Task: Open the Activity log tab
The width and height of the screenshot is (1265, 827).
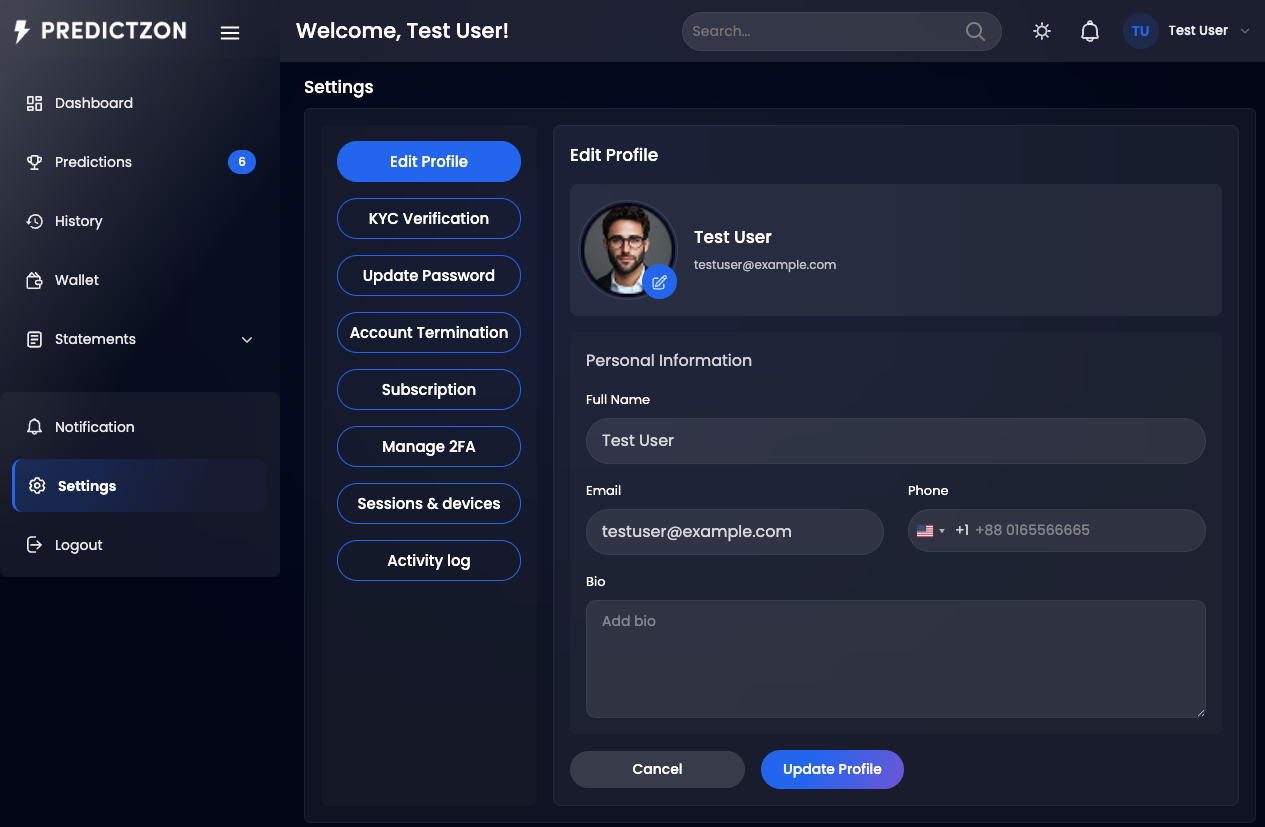Action: [429, 561]
